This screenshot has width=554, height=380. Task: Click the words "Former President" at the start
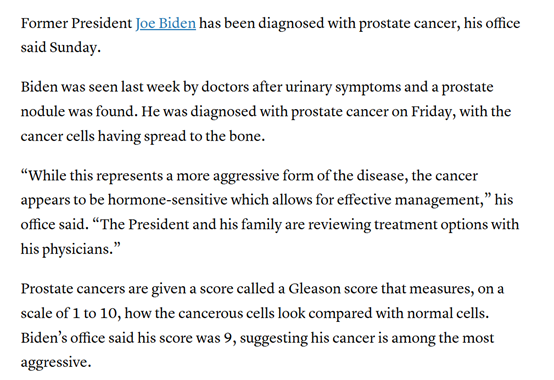(76, 23)
